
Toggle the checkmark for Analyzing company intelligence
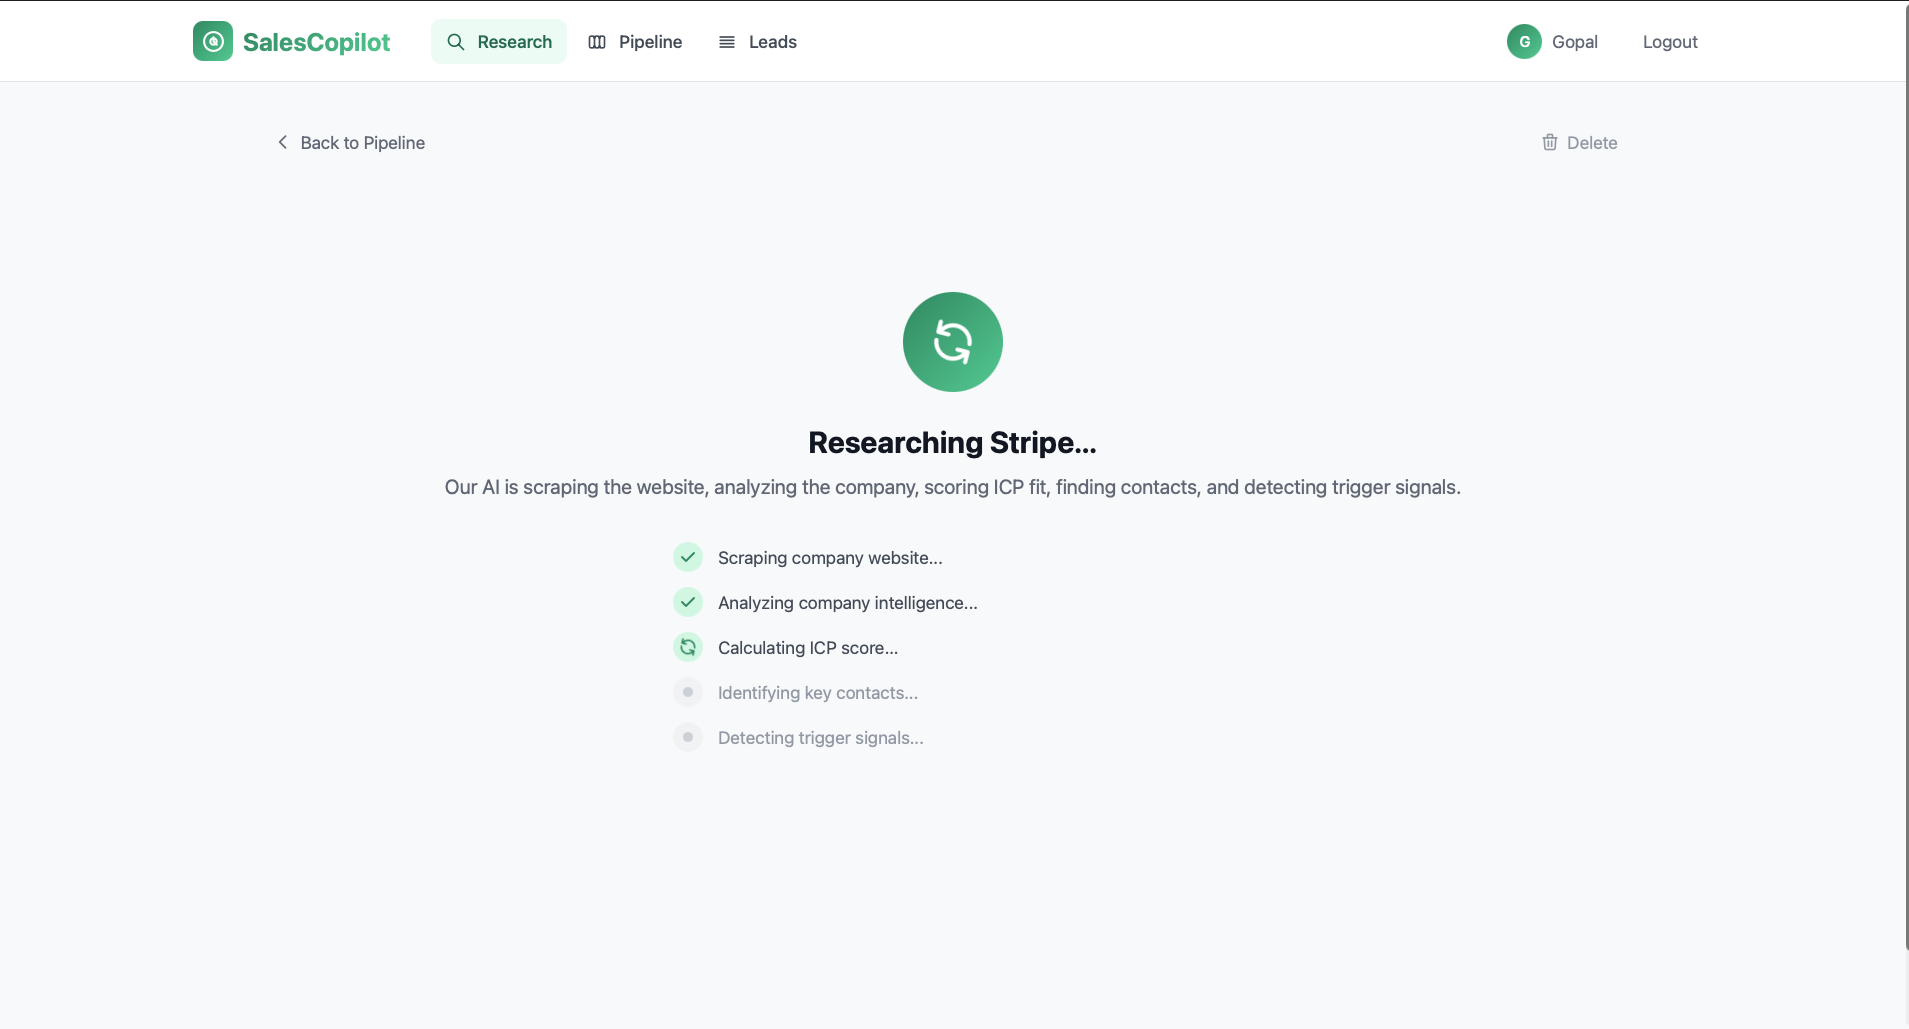pos(688,602)
